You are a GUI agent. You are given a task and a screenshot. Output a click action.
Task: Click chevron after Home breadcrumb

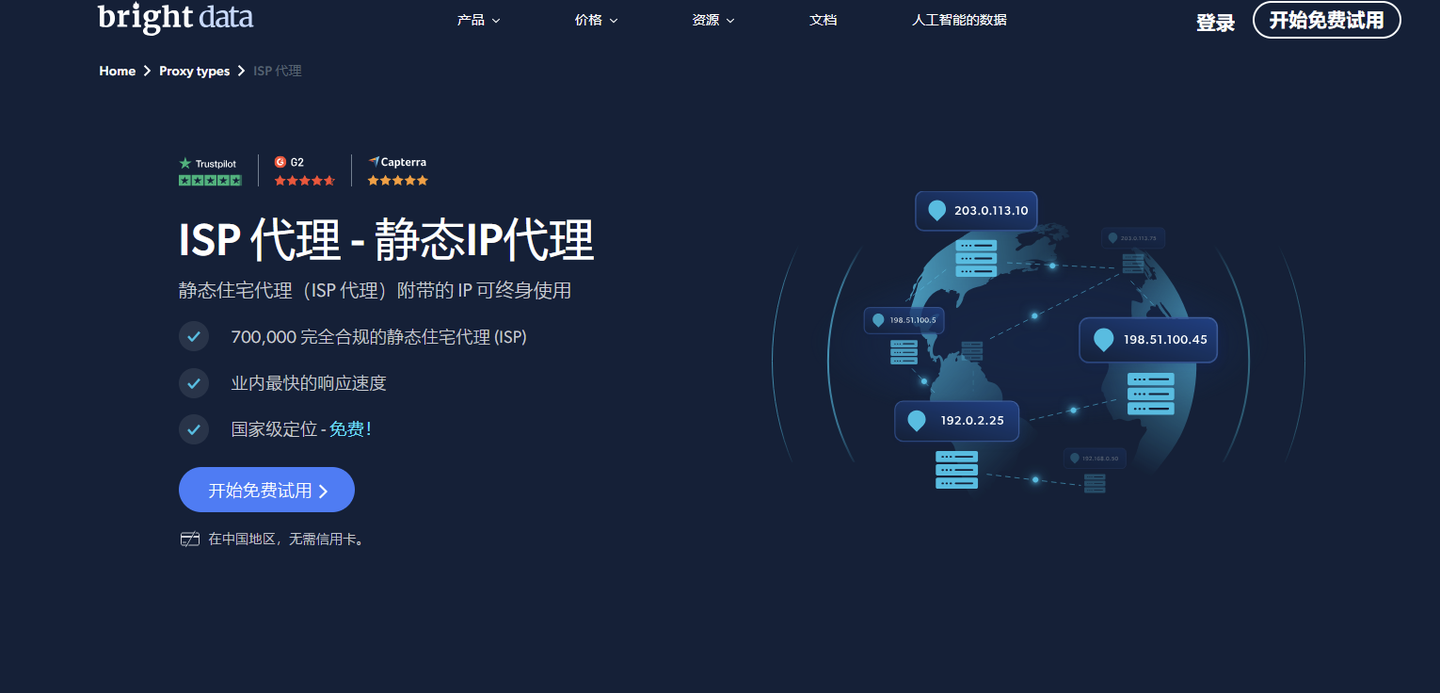click(147, 71)
